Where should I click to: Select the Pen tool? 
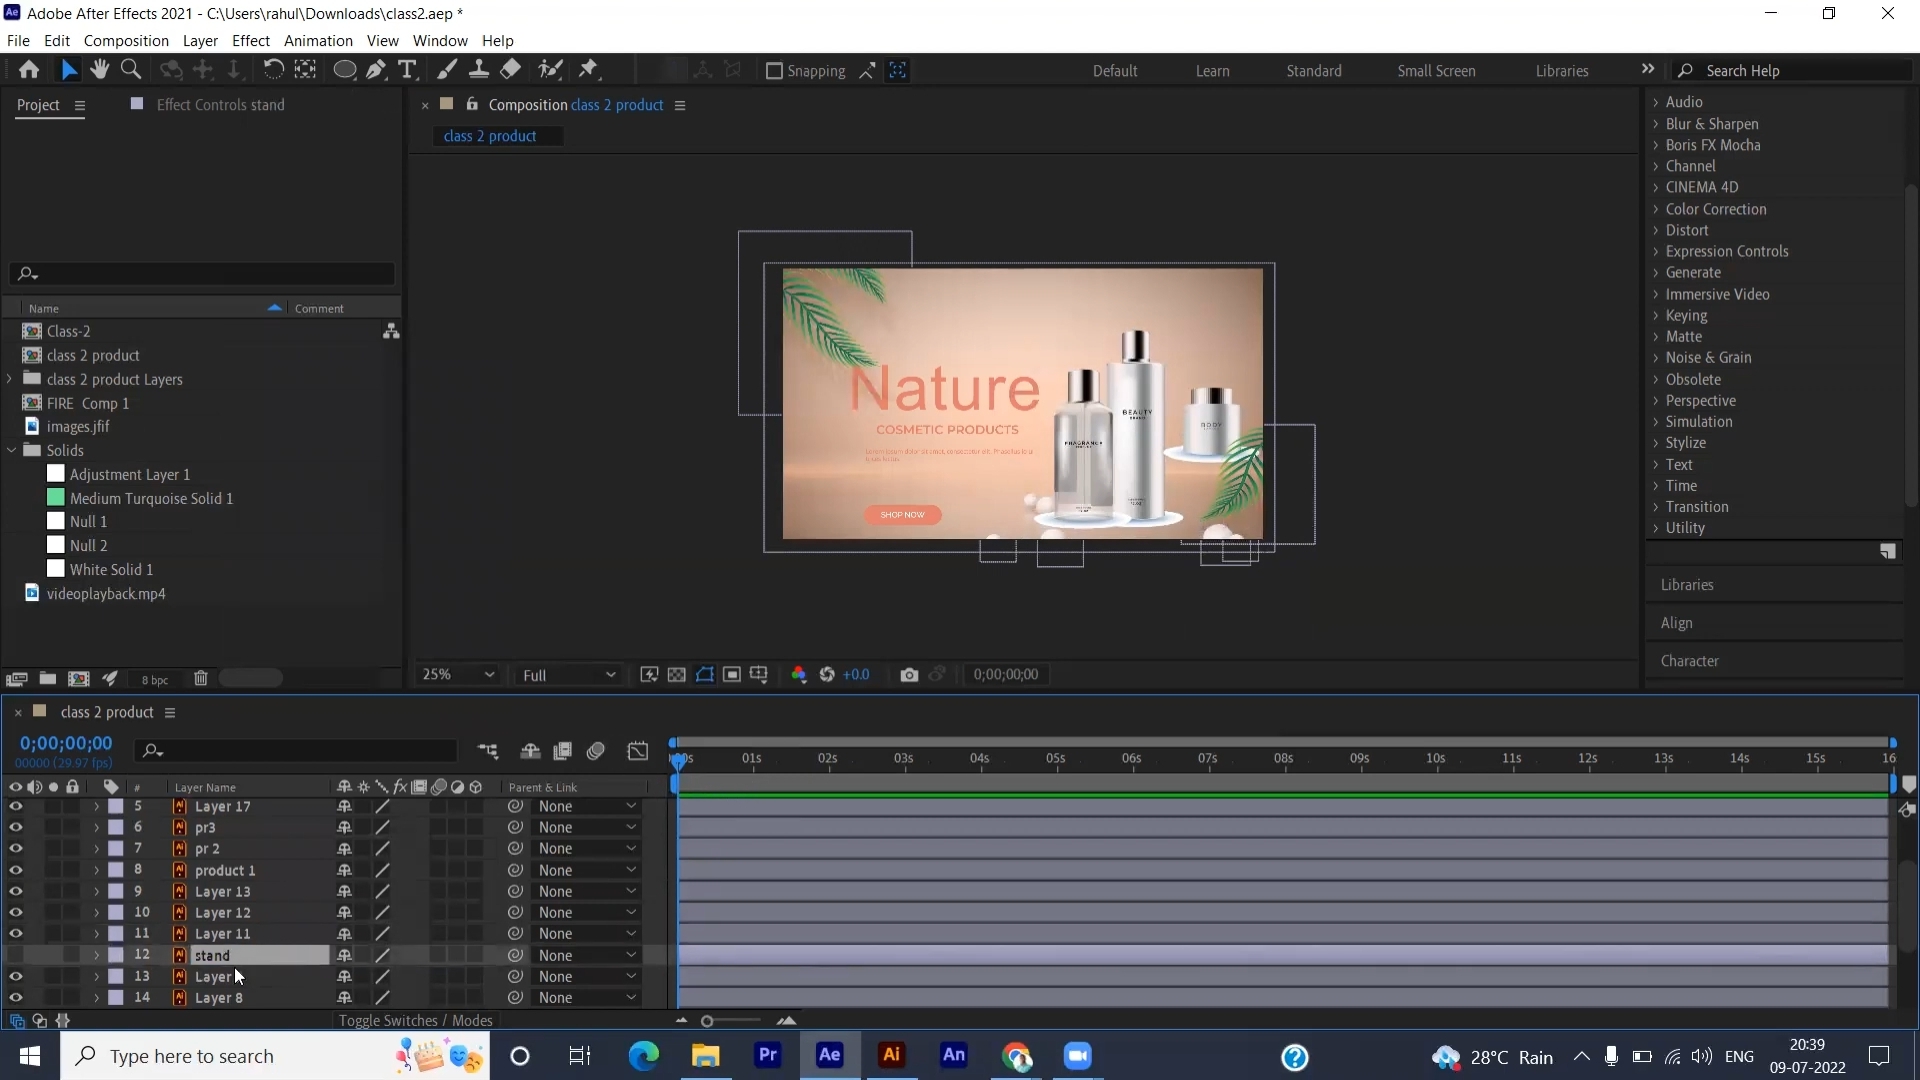(376, 70)
